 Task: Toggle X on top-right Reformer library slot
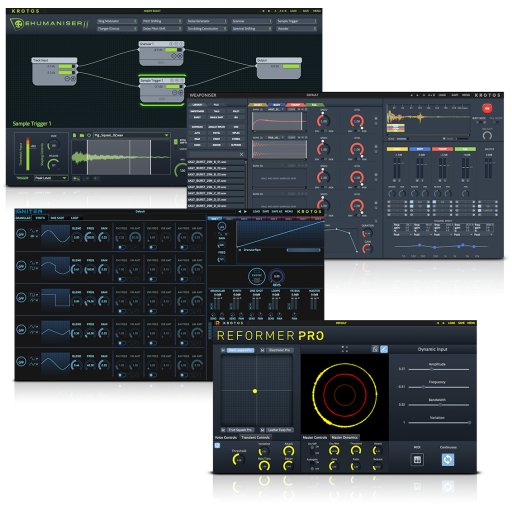coord(262,350)
